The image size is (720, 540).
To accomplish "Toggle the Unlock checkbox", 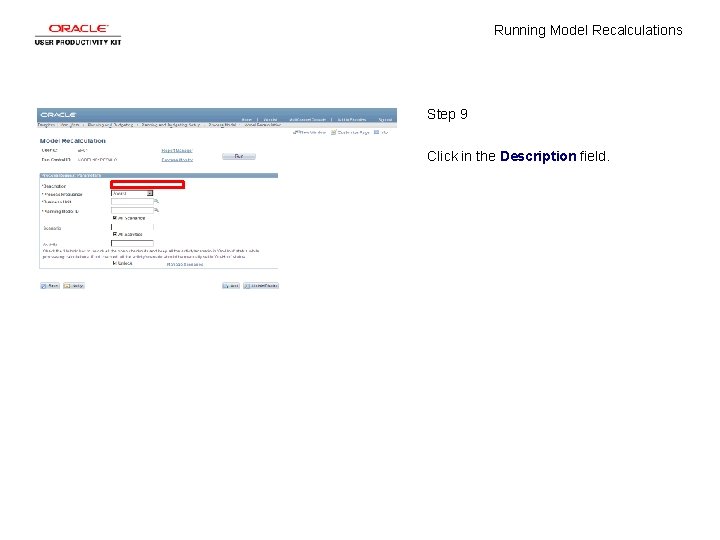I will coord(115,264).
